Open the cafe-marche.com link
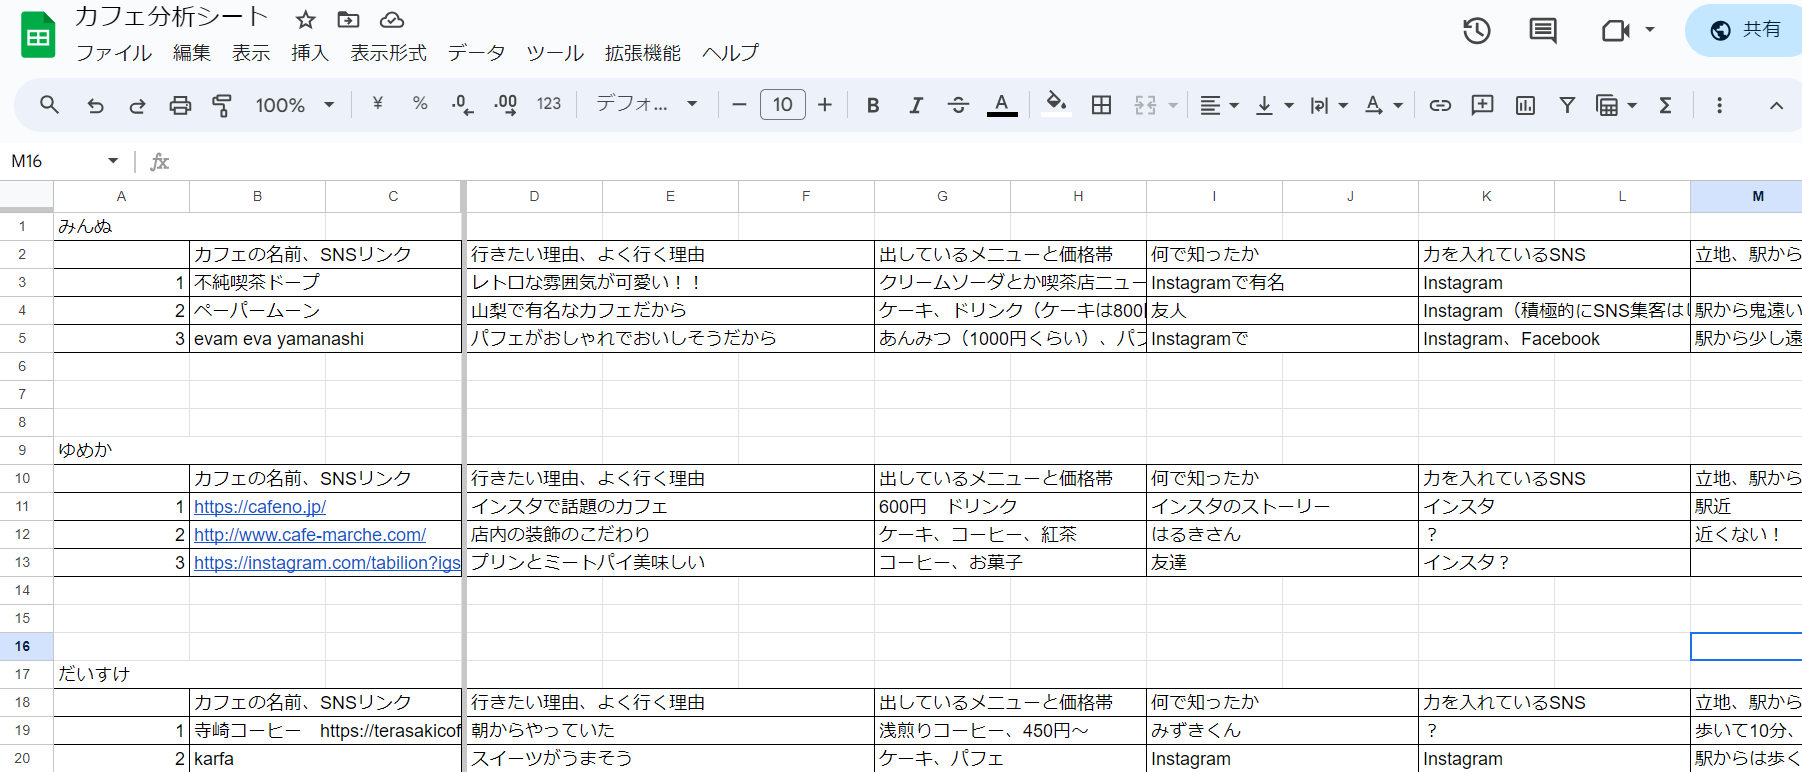This screenshot has width=1802, height=772. pyautogui.click(x=310, y=535)
